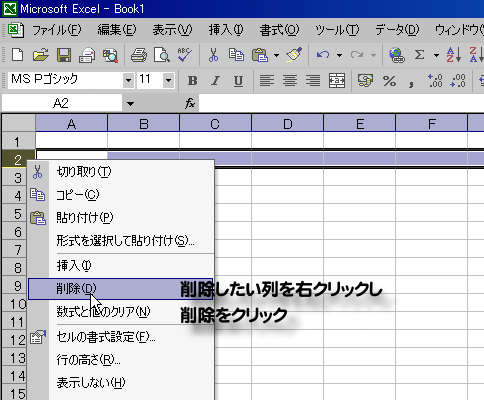Choose 表示しない(H) in context menu
This screenshot has height=400, width=484.
(121, 383)
